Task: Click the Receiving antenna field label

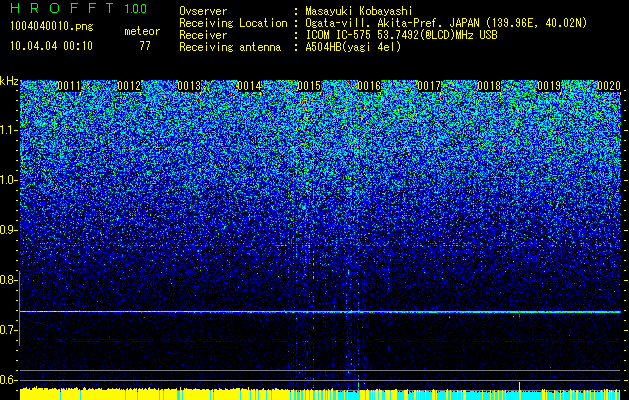Action: 230,47
